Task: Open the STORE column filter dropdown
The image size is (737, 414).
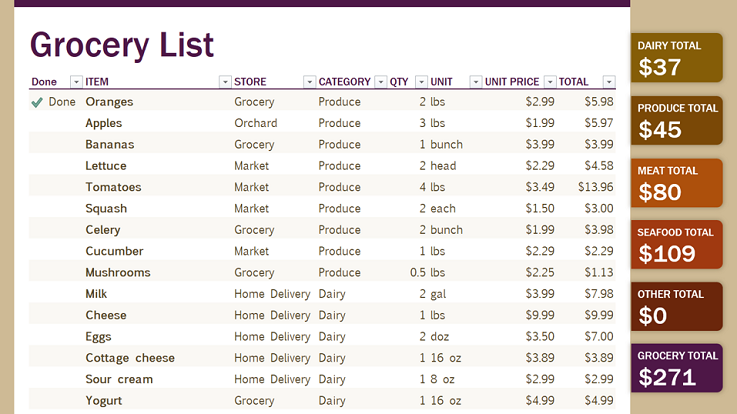Action: click(309, 82)
